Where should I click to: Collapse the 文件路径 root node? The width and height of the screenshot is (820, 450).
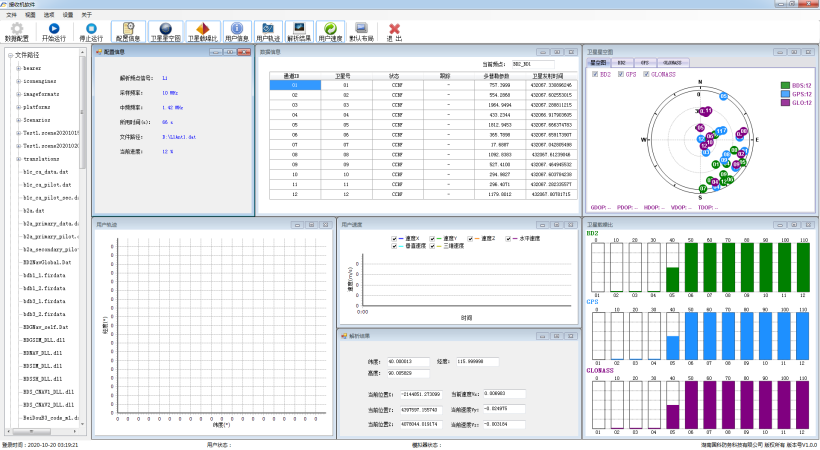[x=10, y=55]
